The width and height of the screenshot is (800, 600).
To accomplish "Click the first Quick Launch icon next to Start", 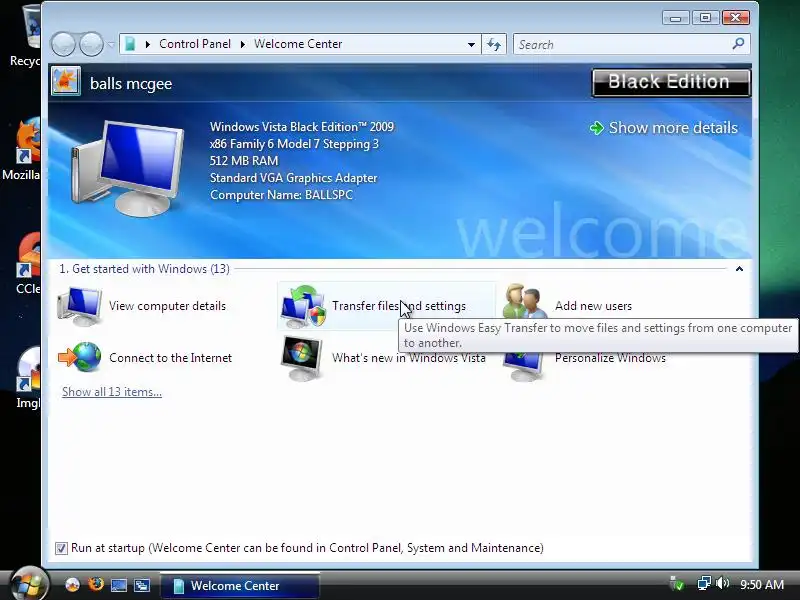I will click(x=72, y=585).
